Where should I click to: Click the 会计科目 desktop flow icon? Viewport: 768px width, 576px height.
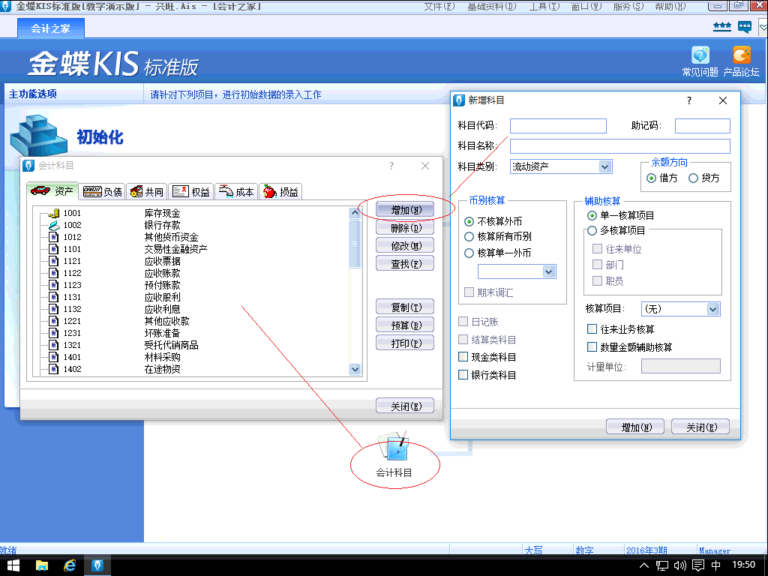[393, 447]
